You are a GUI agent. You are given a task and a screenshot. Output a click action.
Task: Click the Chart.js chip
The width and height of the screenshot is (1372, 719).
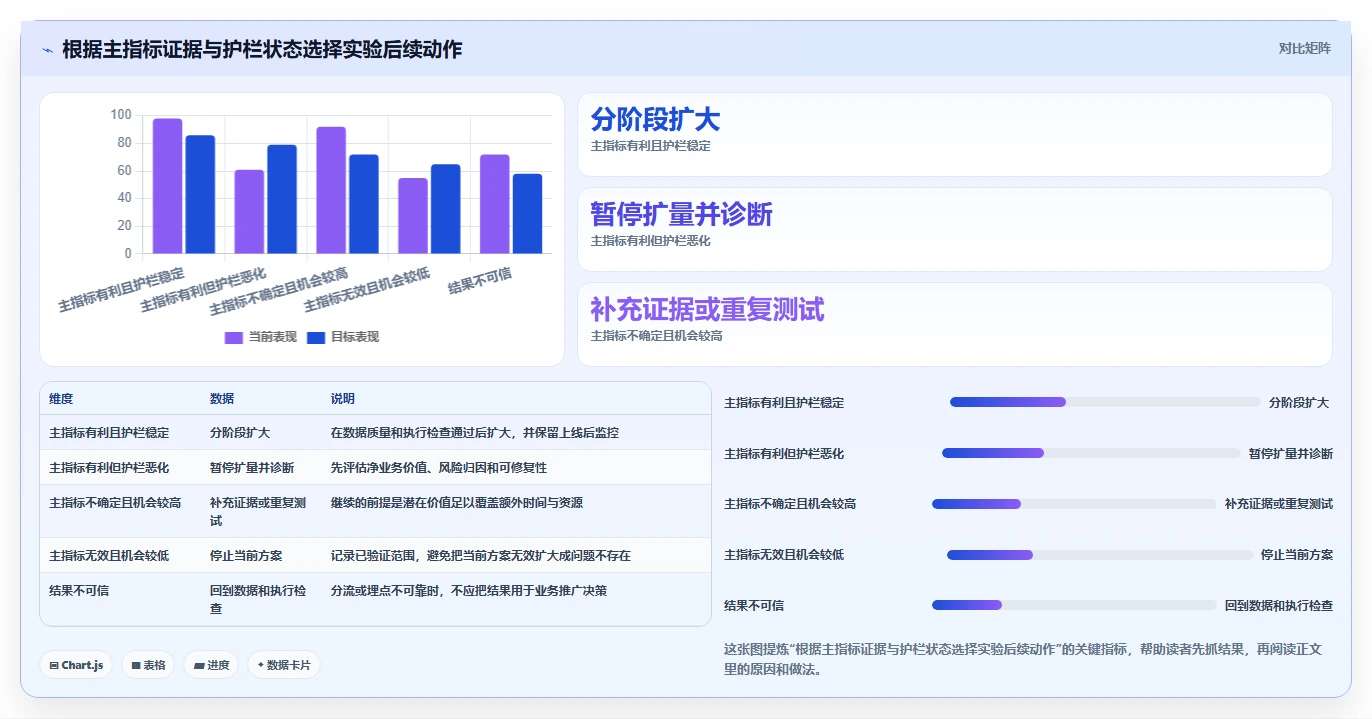click(76, 665)
